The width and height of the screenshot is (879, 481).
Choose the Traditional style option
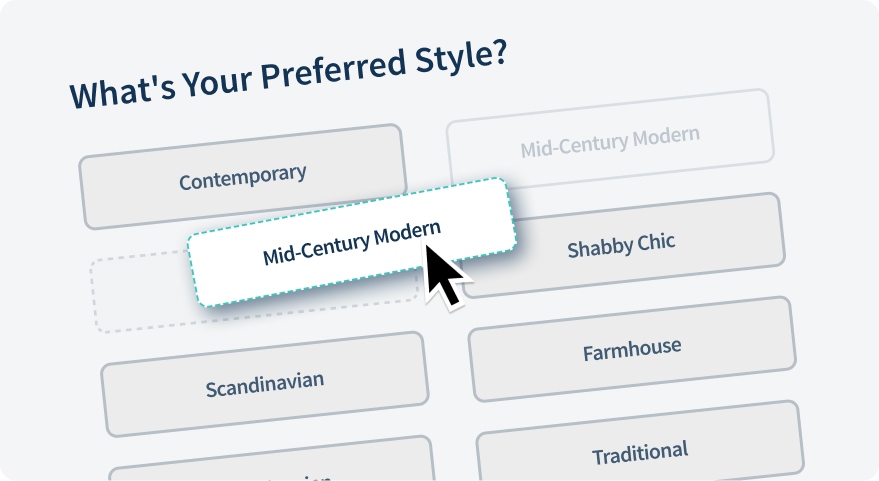(640, 453)
